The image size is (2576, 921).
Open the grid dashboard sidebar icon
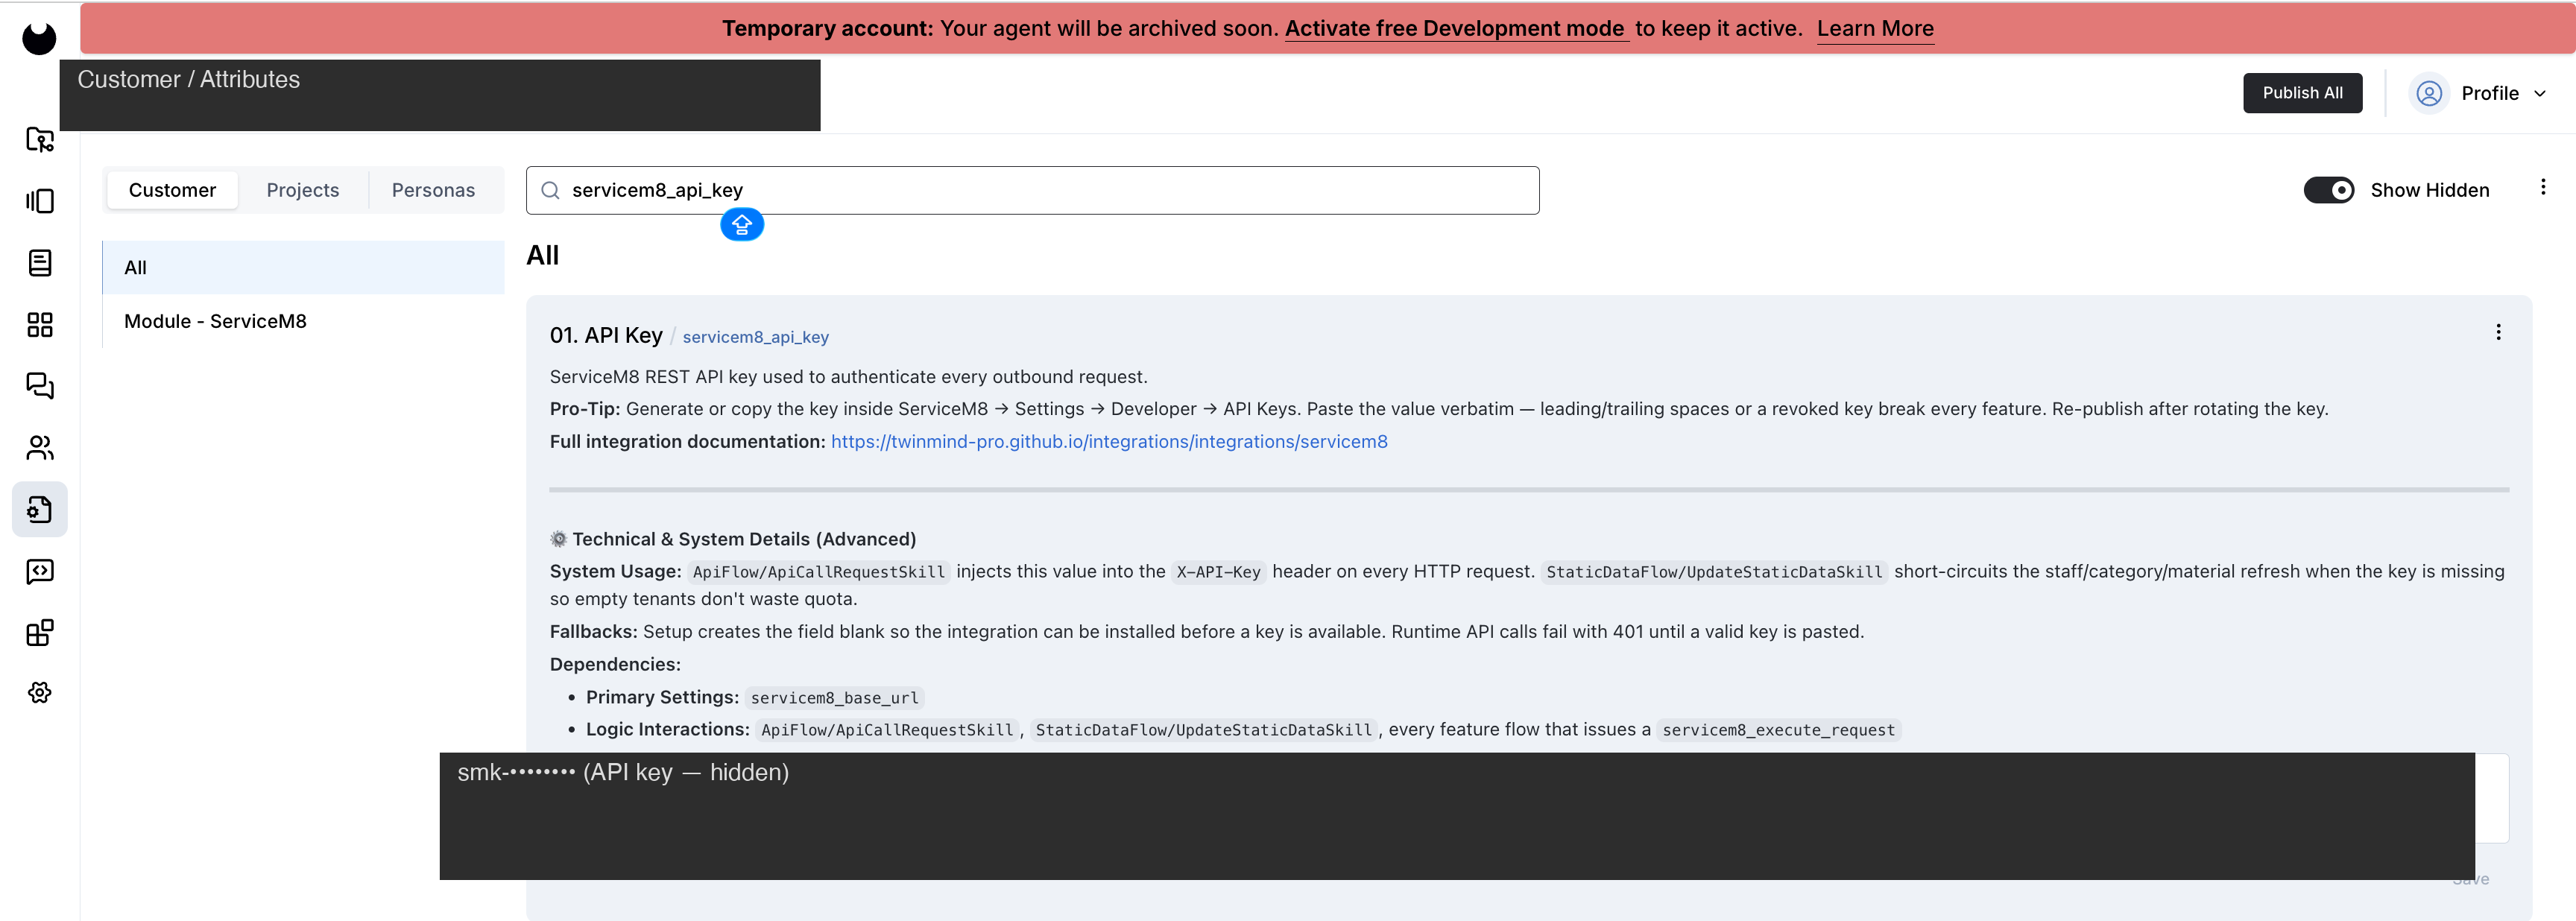coord(40,325)
